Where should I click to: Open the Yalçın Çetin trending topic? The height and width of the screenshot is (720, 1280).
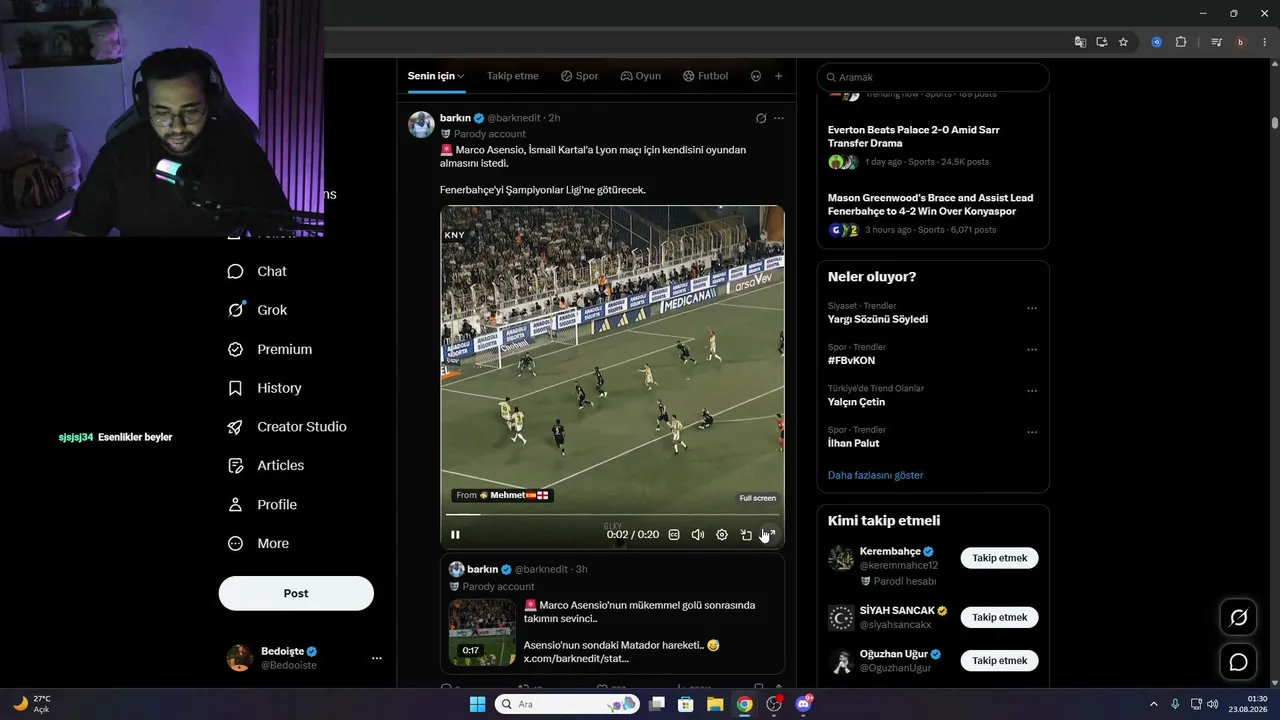(856, 402)
